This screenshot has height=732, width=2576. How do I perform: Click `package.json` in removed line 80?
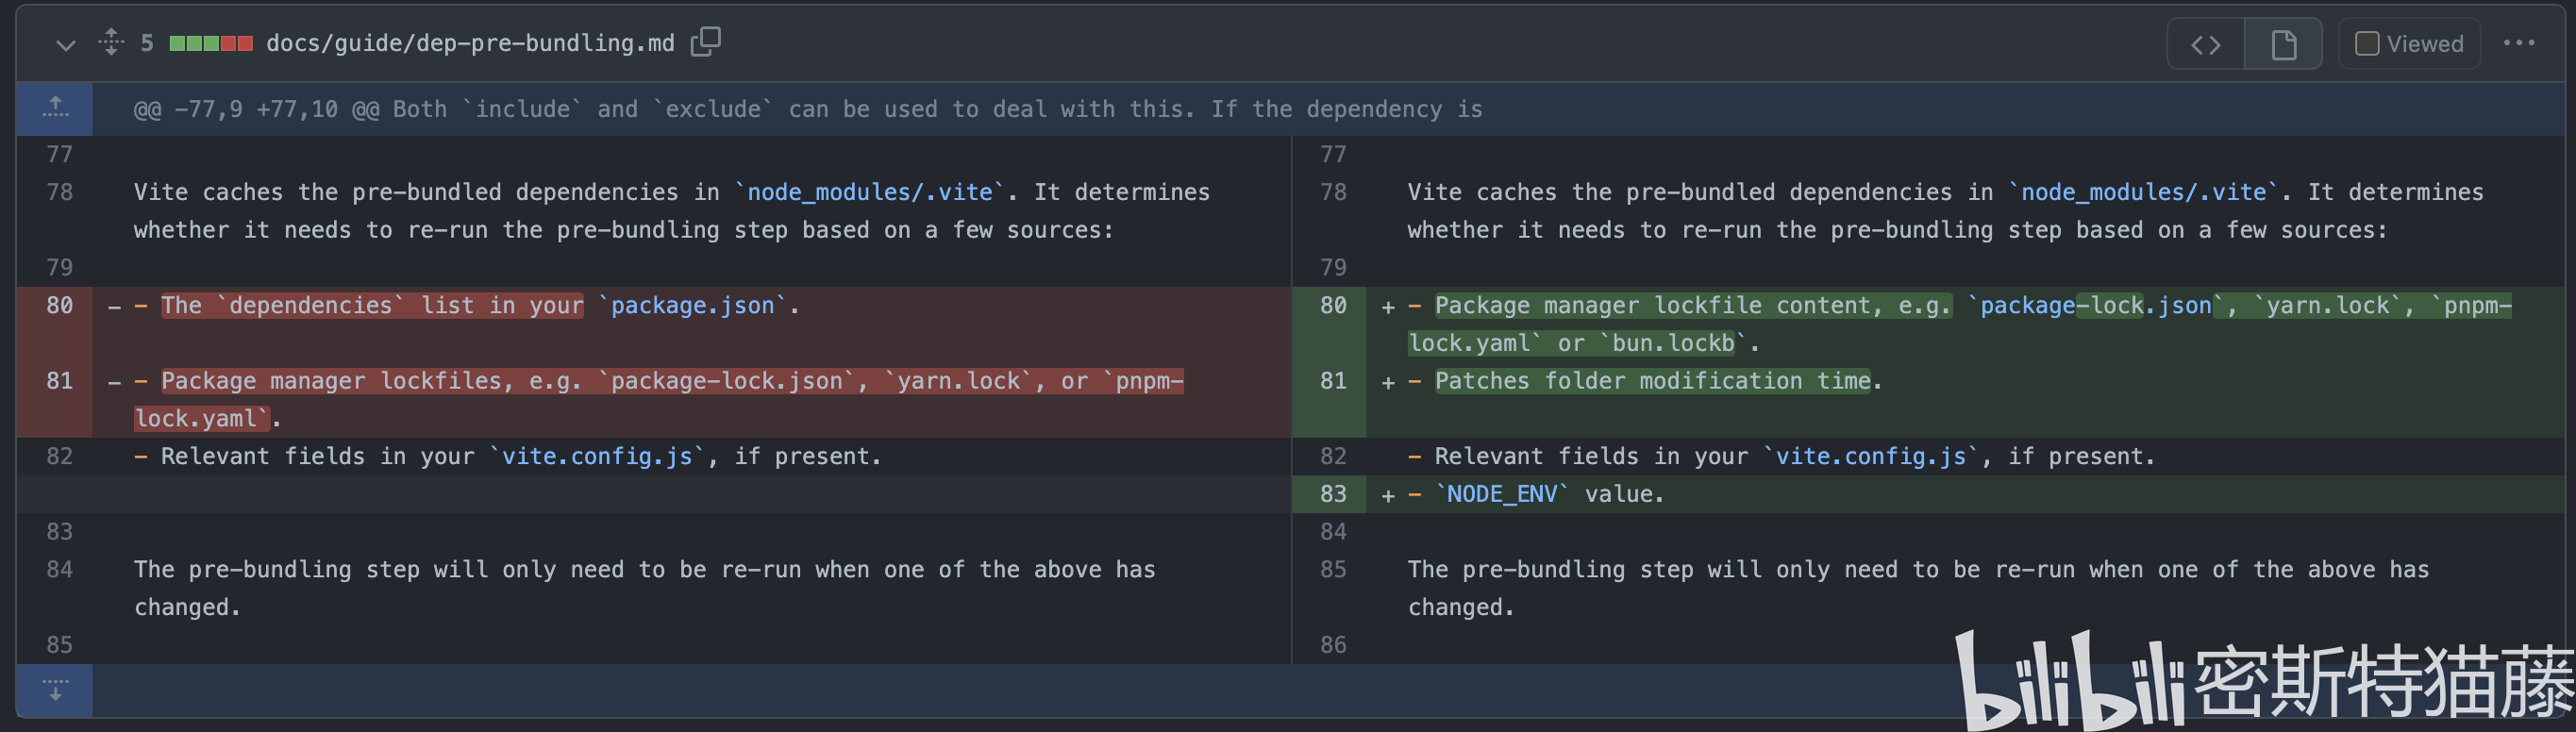tap(693, 306)
